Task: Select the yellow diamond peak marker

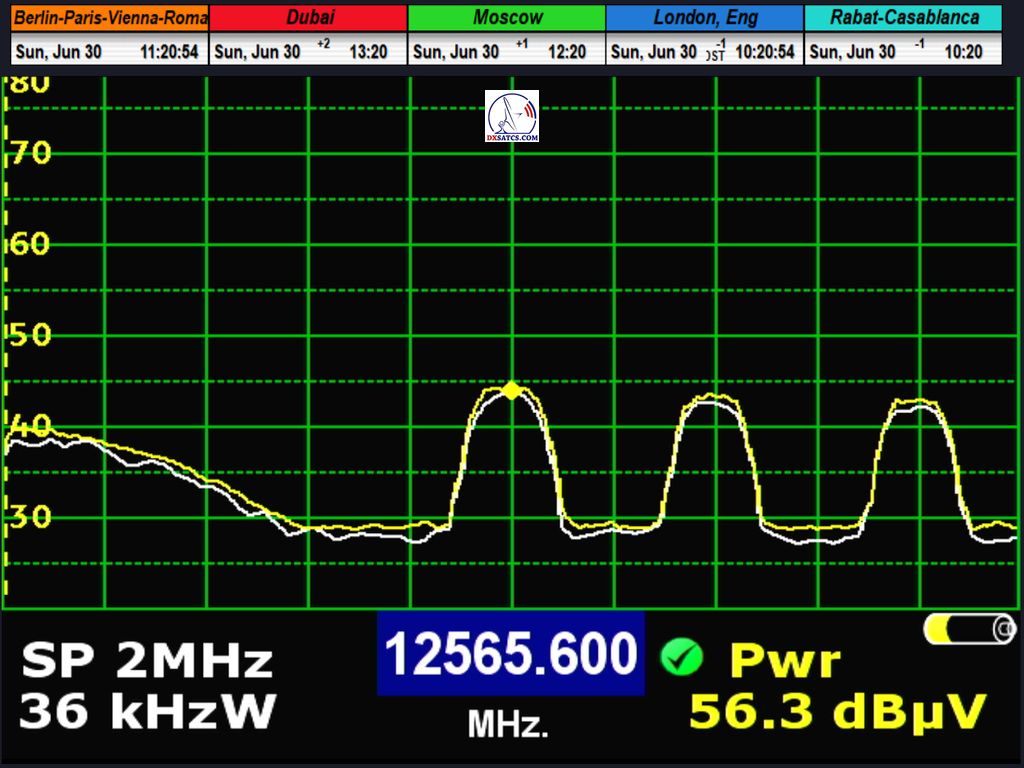Action: (x=512, y=390)
